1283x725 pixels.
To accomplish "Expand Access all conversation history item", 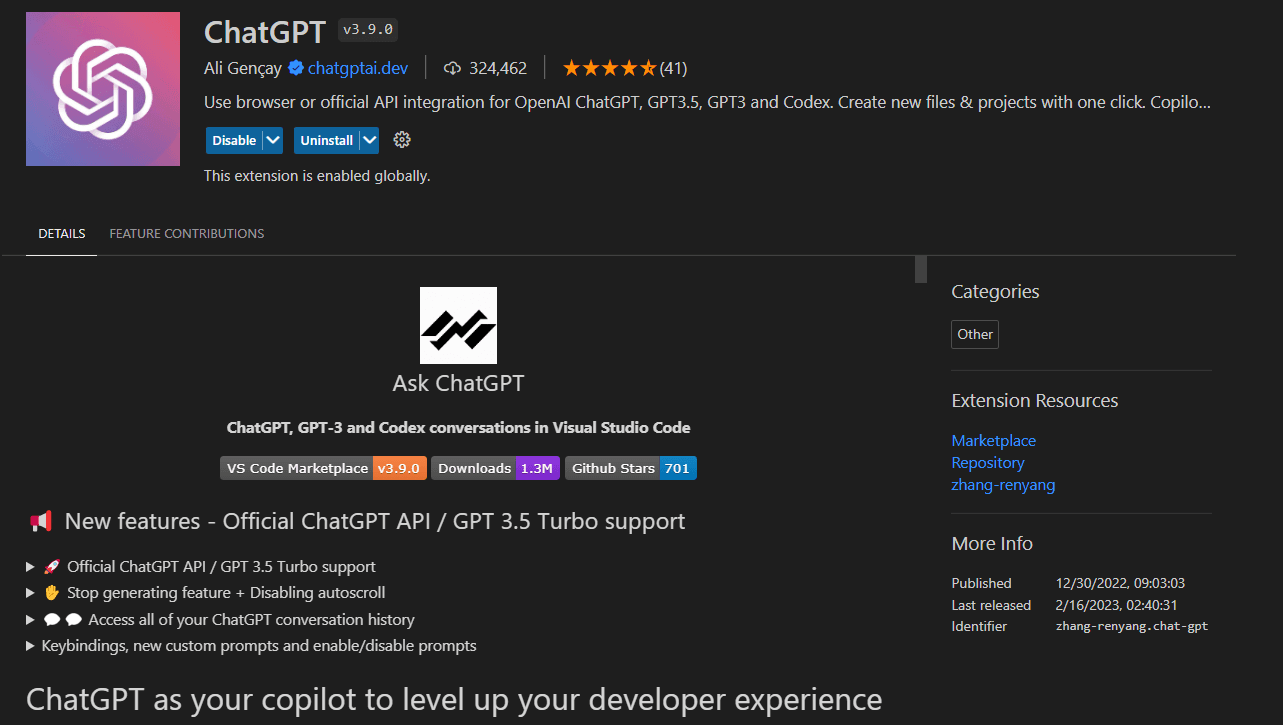I will (220, 619).
